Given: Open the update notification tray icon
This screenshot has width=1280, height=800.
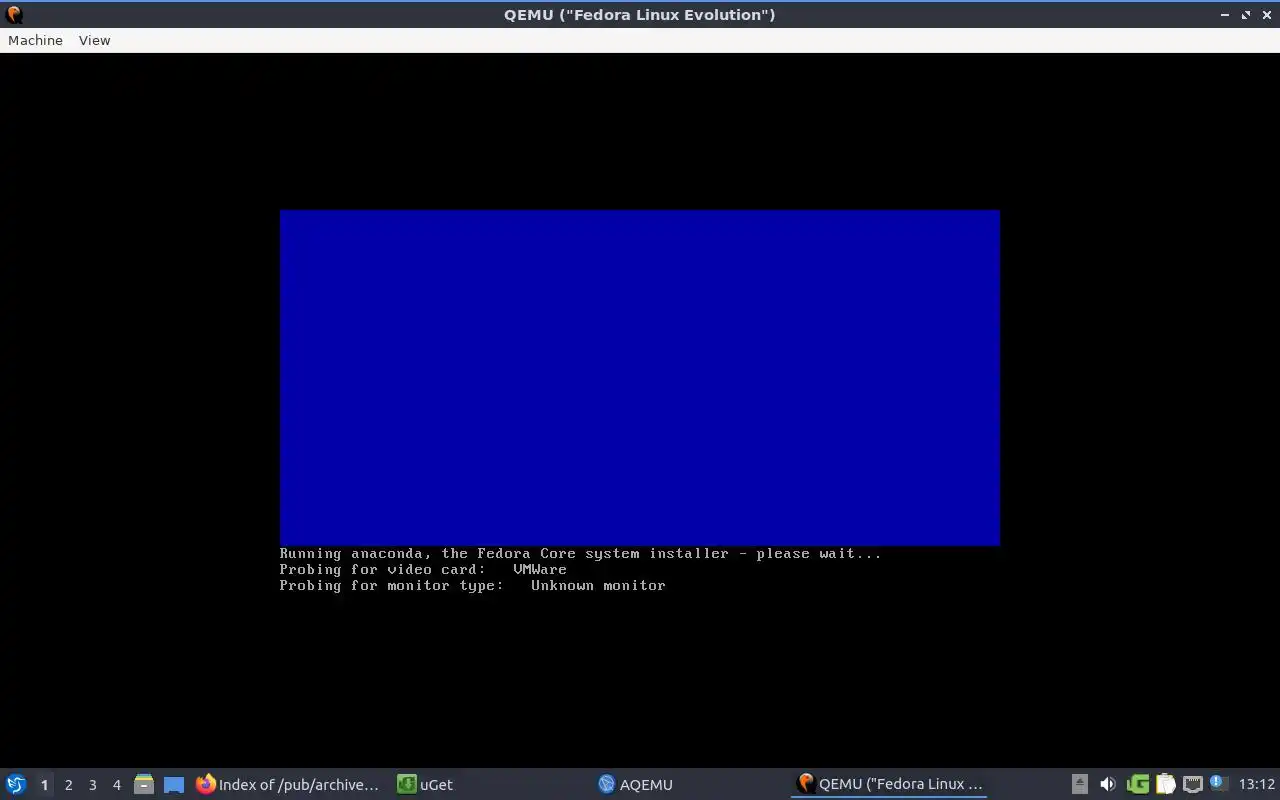Looking at the screenshot, I should coord(1218,783).
